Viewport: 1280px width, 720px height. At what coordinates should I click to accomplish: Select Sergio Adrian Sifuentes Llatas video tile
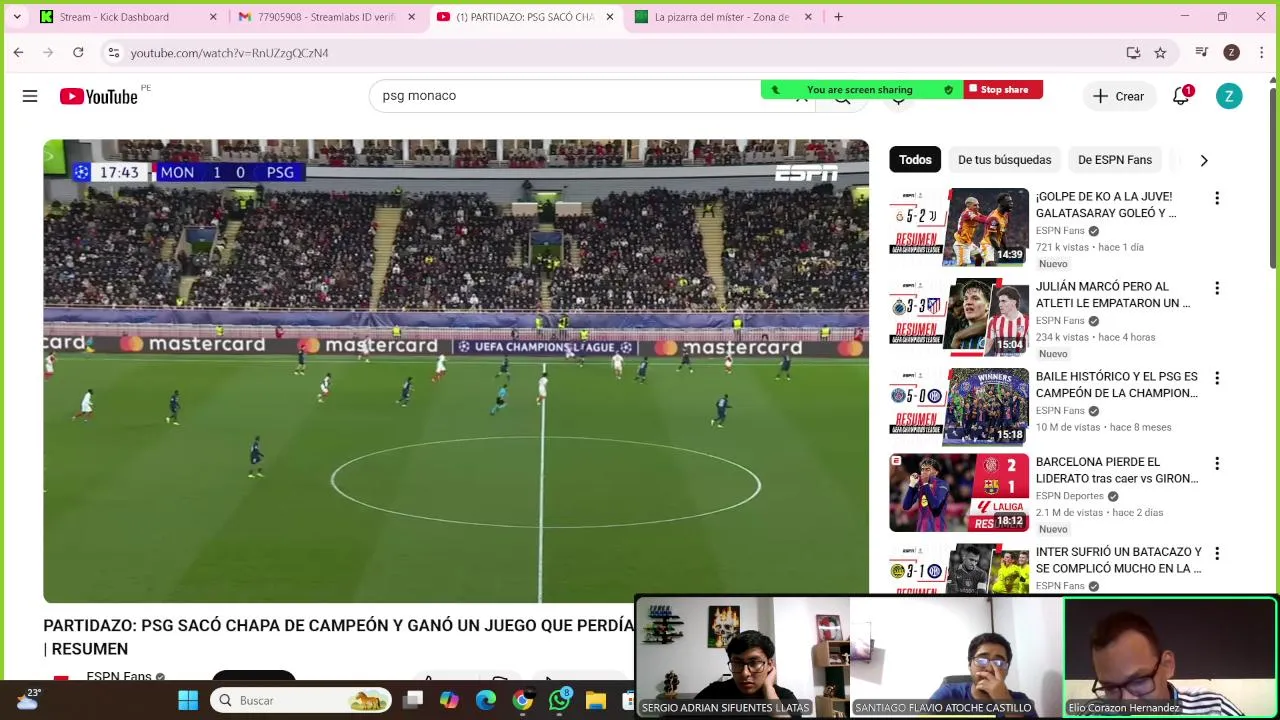click(x=743, y=657)
